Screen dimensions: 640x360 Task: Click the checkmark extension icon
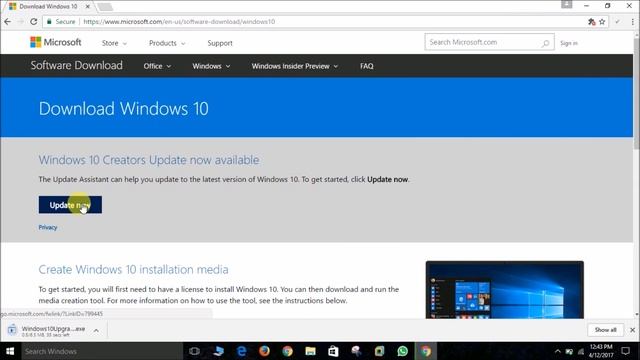click(x=618, y=22)
